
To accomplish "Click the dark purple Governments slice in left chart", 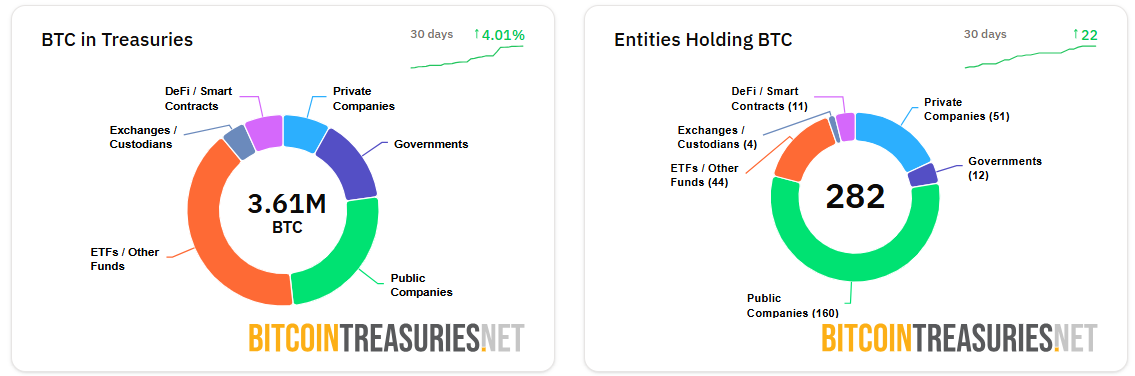I will click(x=353, y=164).
